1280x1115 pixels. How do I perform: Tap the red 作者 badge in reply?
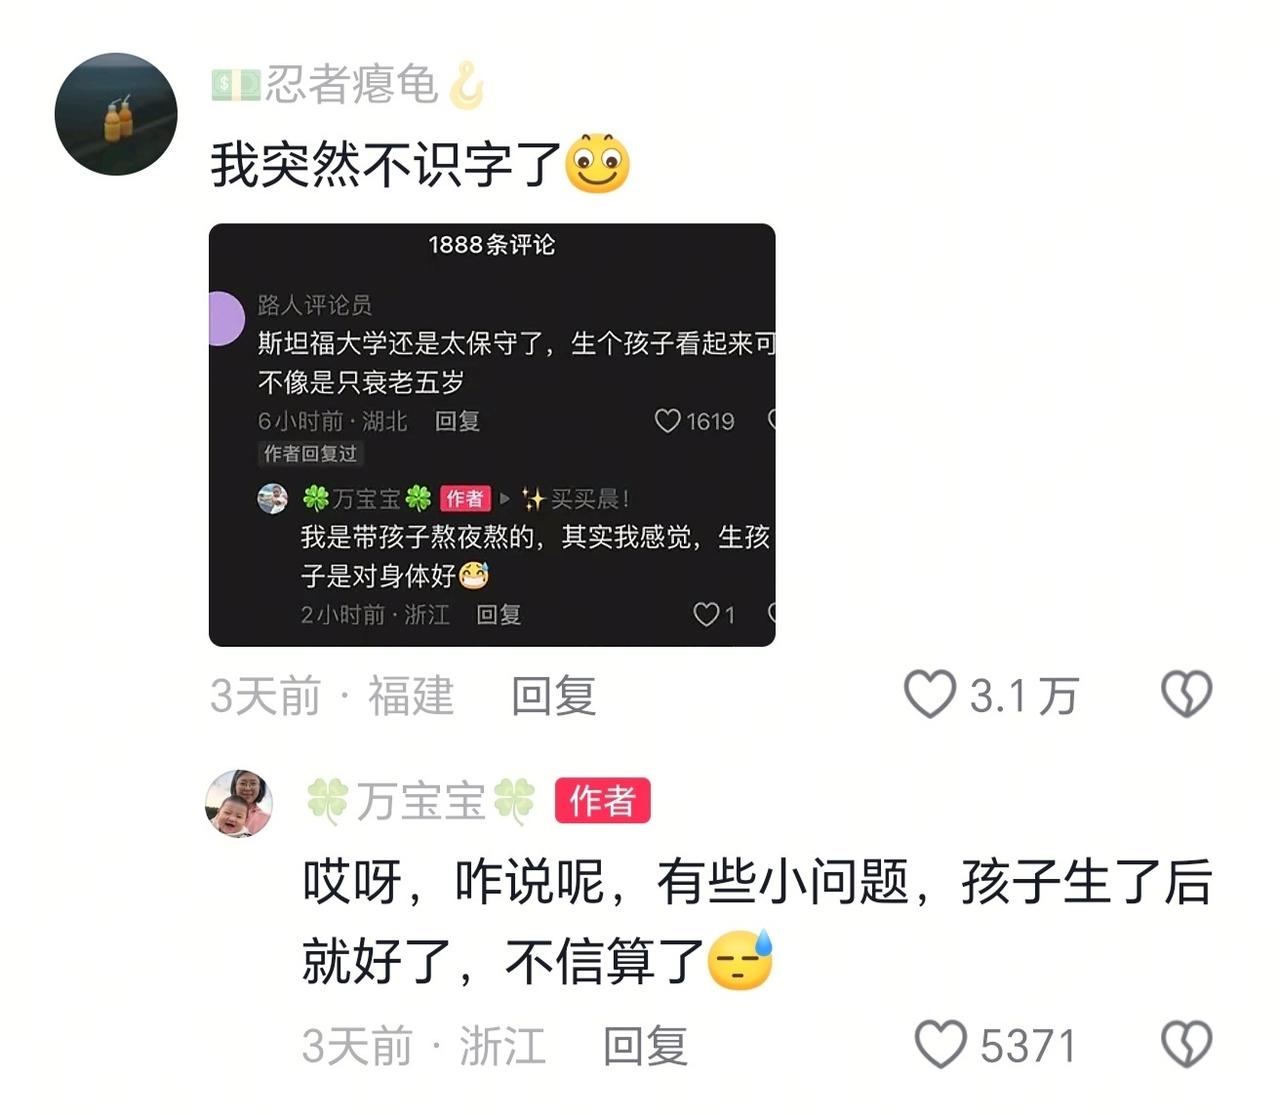[x=603, y=801]
